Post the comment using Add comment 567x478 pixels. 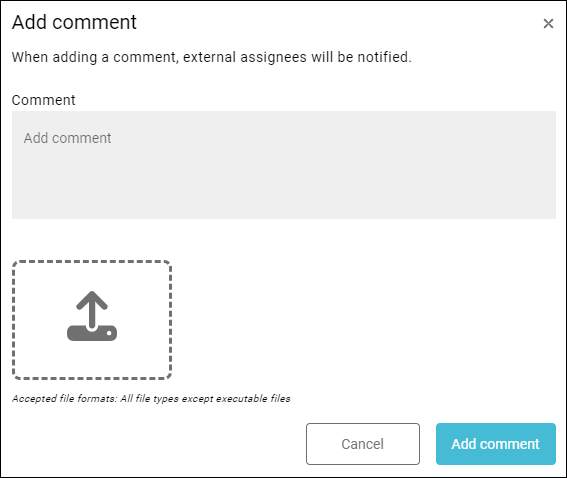tap(496, 444)
